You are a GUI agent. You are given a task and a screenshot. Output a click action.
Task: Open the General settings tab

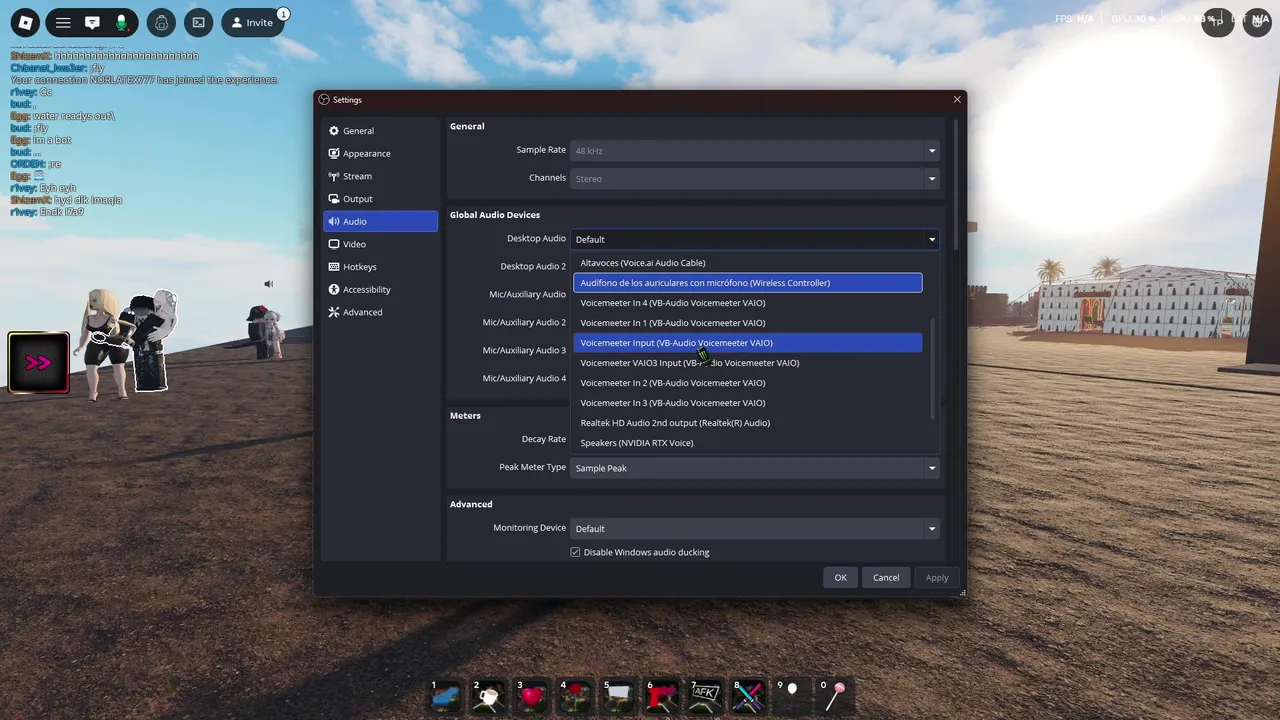point(380,131)
